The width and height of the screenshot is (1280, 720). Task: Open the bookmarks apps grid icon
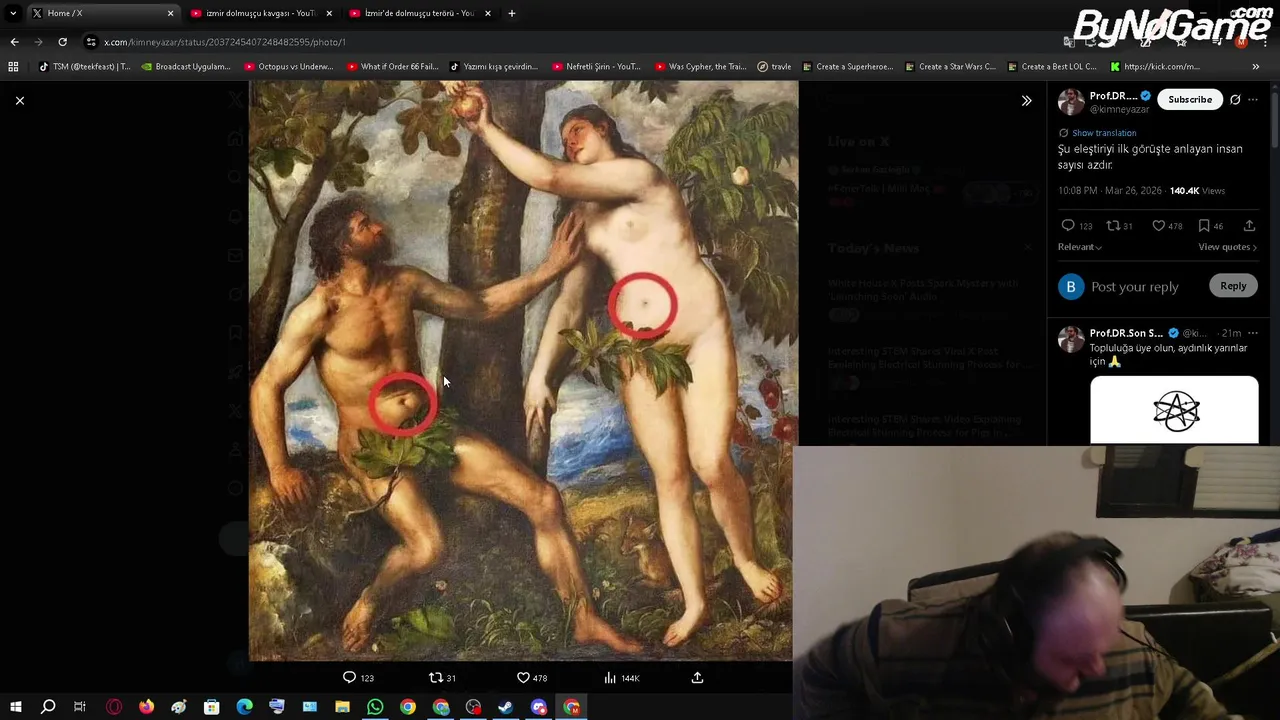13,67
